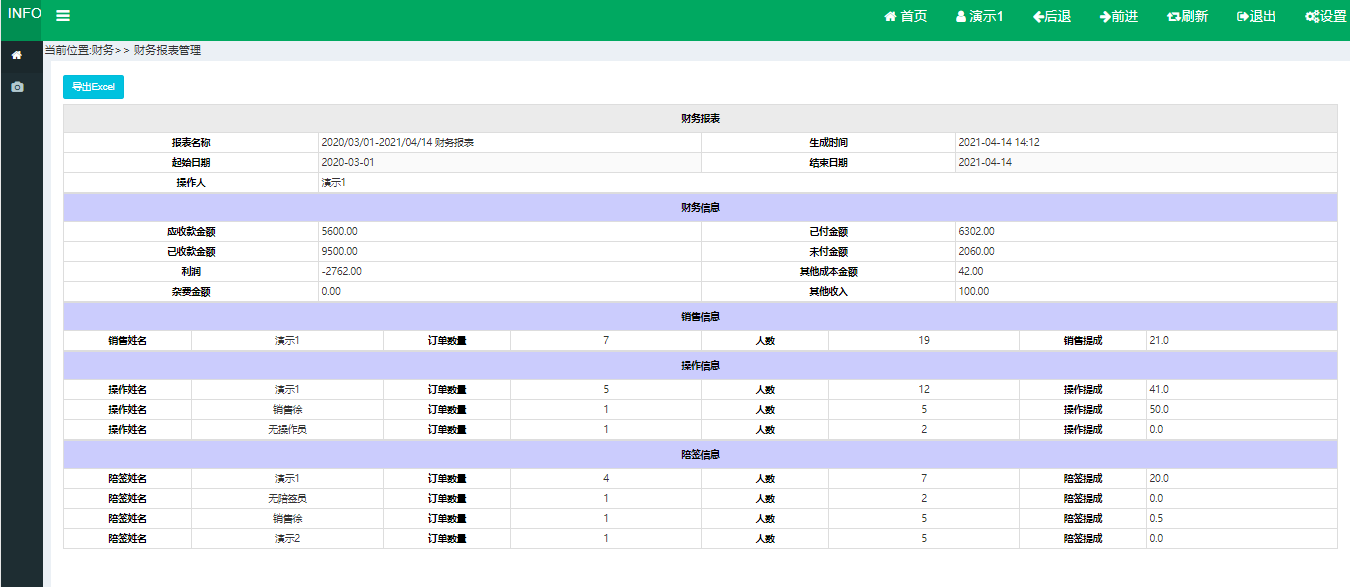Click the 销售徐 operator name cell
The width and height of the screenshot is (1350, 587).
click(x=287, y=409)
